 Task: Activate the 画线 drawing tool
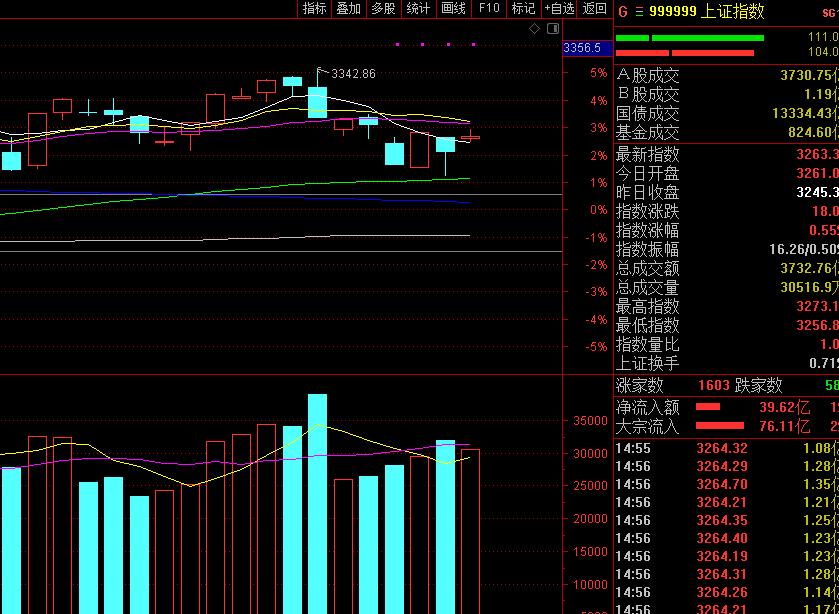(x=453, y=9)
